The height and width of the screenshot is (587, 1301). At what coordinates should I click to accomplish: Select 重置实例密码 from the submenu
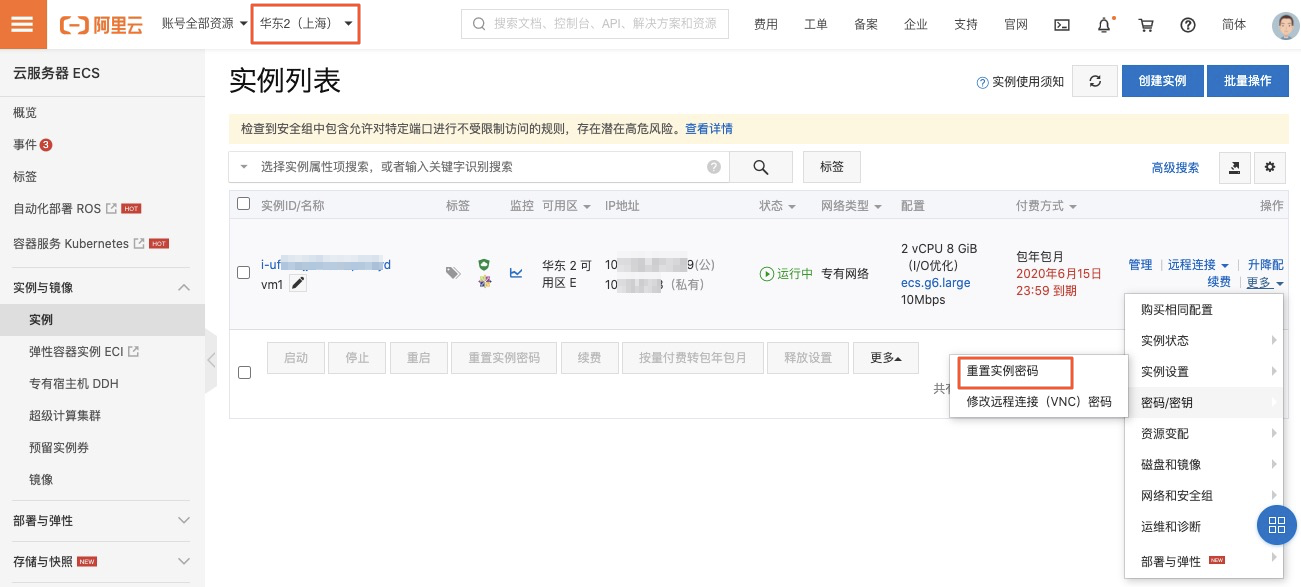coord(1010,371)
